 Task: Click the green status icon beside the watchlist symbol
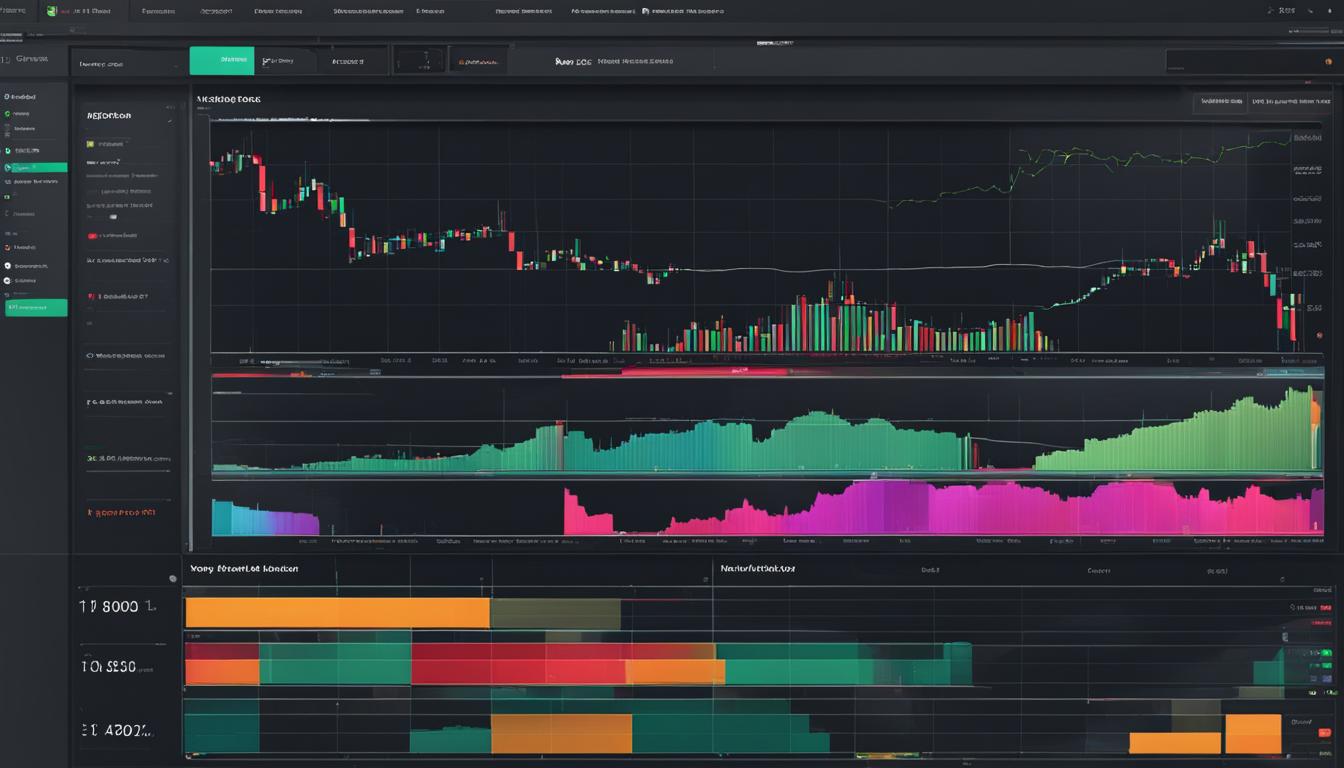click(92, 141)
